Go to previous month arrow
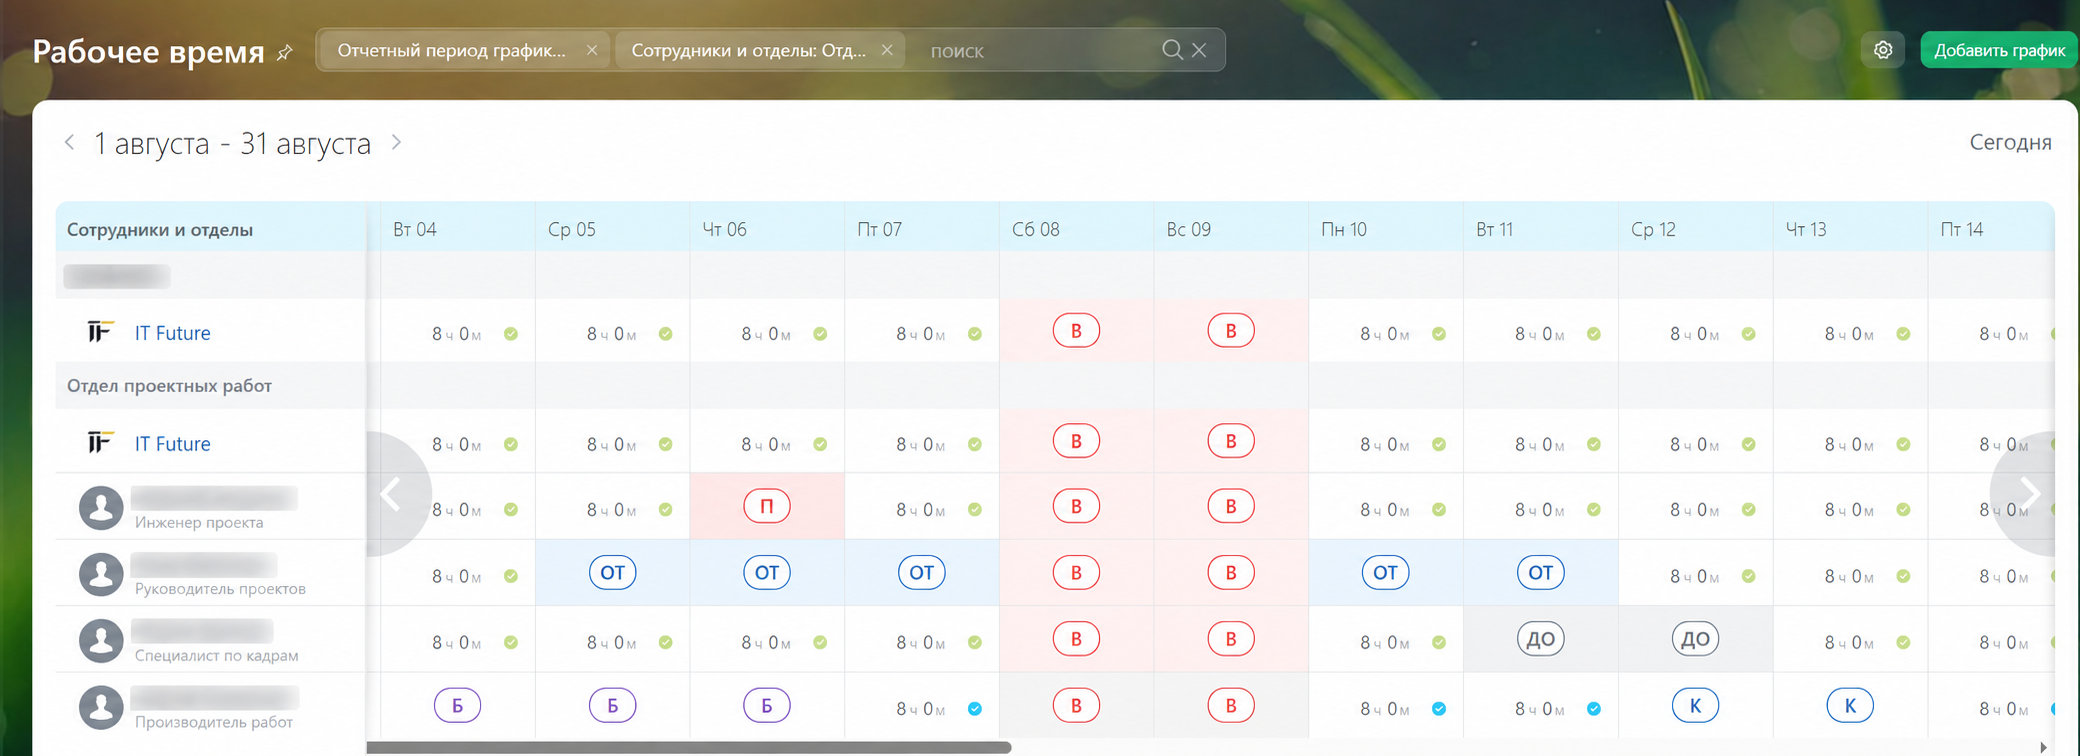 click(69, 142)
